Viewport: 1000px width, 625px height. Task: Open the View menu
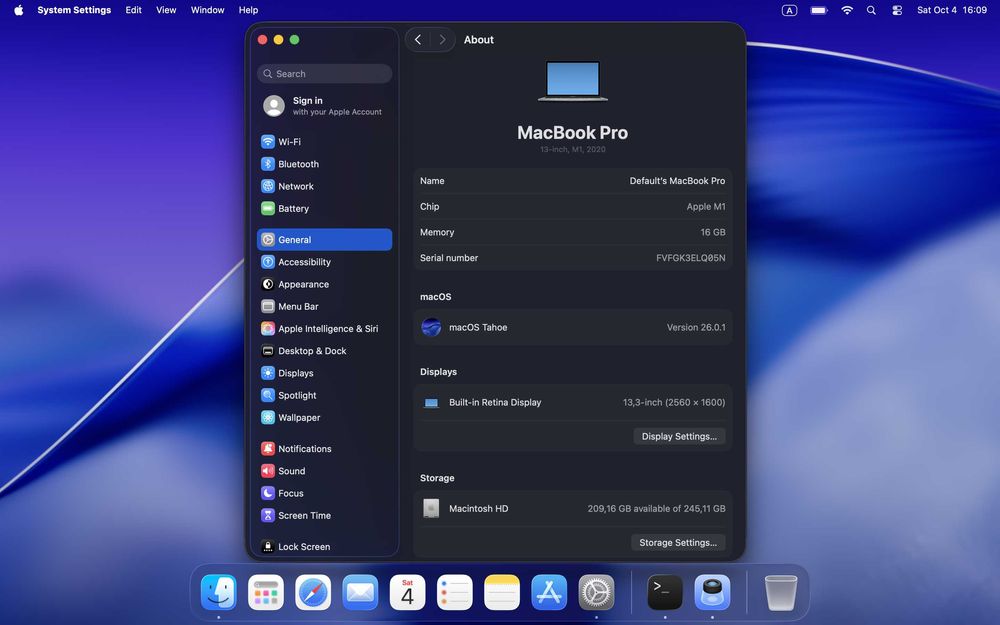point(166,10)
